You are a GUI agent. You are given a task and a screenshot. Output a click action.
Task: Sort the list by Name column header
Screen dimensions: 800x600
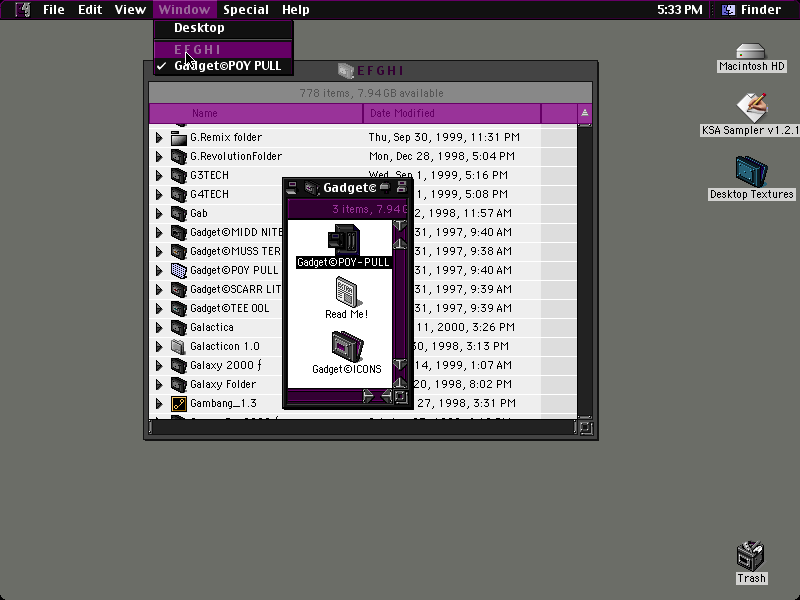[x=256, y=113]
